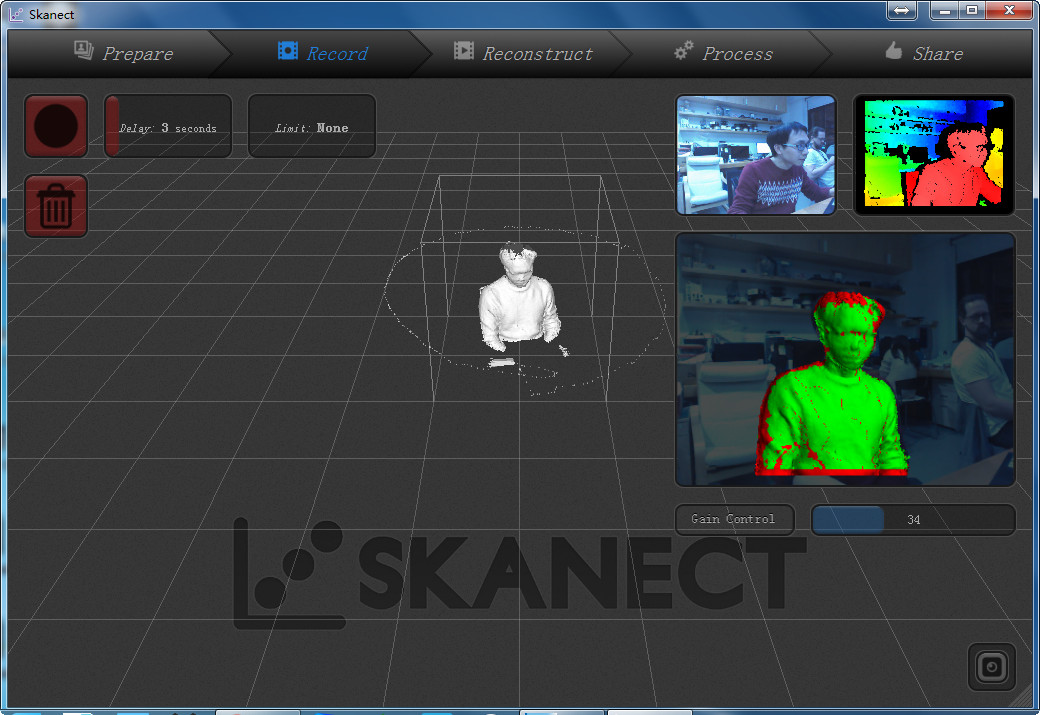
Task: Open the Prepare tab
Action: coord(123,53)
